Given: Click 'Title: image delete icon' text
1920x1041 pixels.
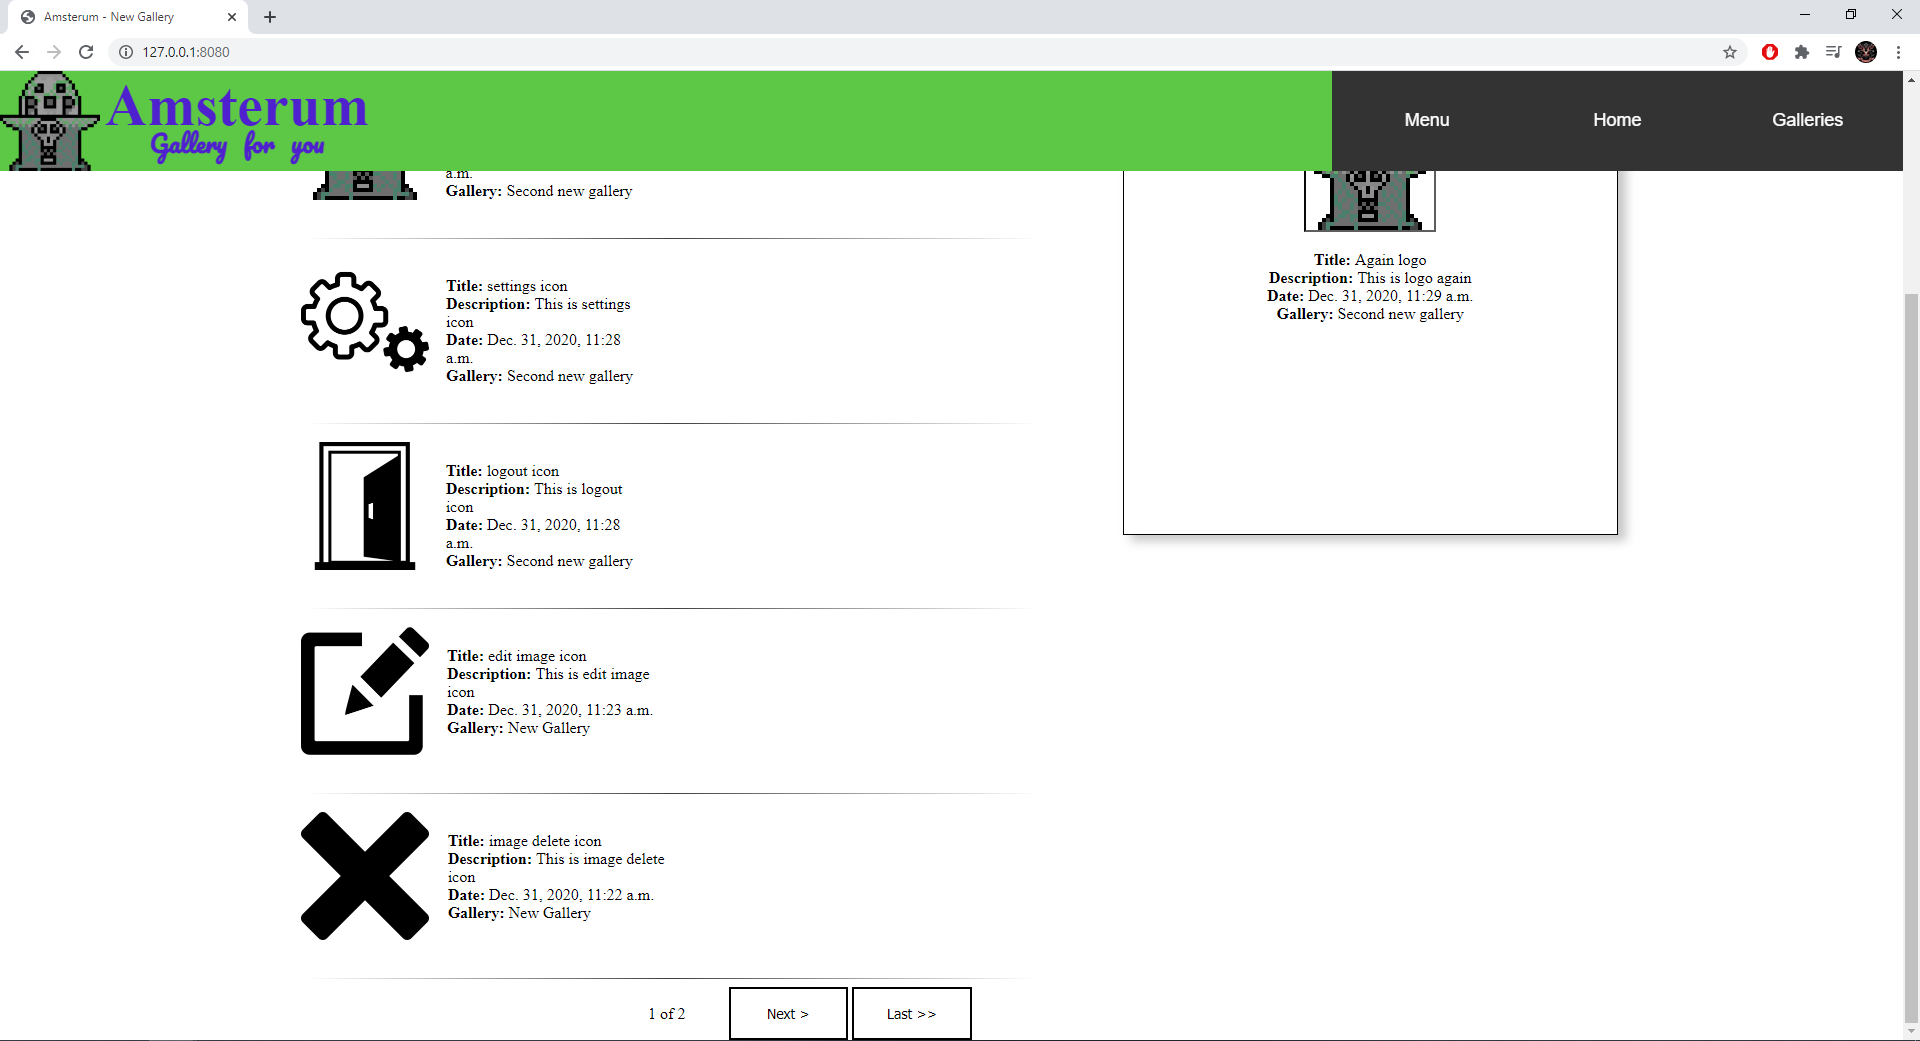Looking at the screenshot, I should click(525, 841).
